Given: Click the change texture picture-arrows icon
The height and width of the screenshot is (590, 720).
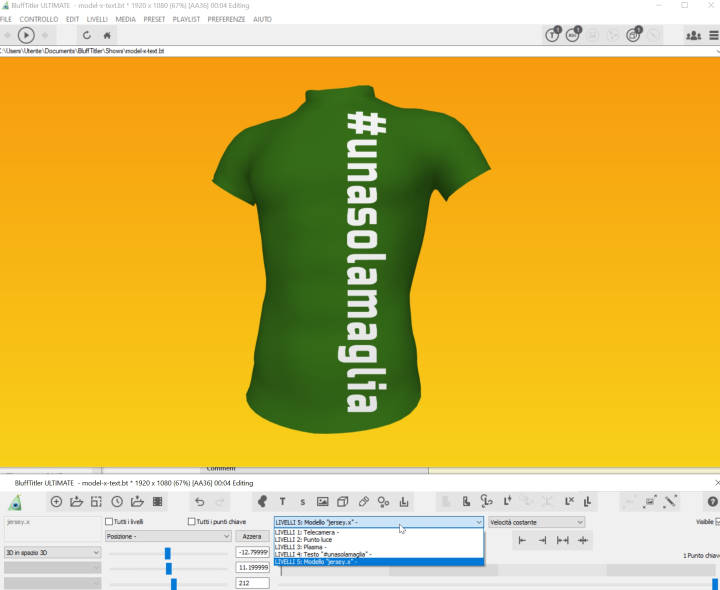Looking at the screenshot, I should pyautogui.click(x=650, y=501).
